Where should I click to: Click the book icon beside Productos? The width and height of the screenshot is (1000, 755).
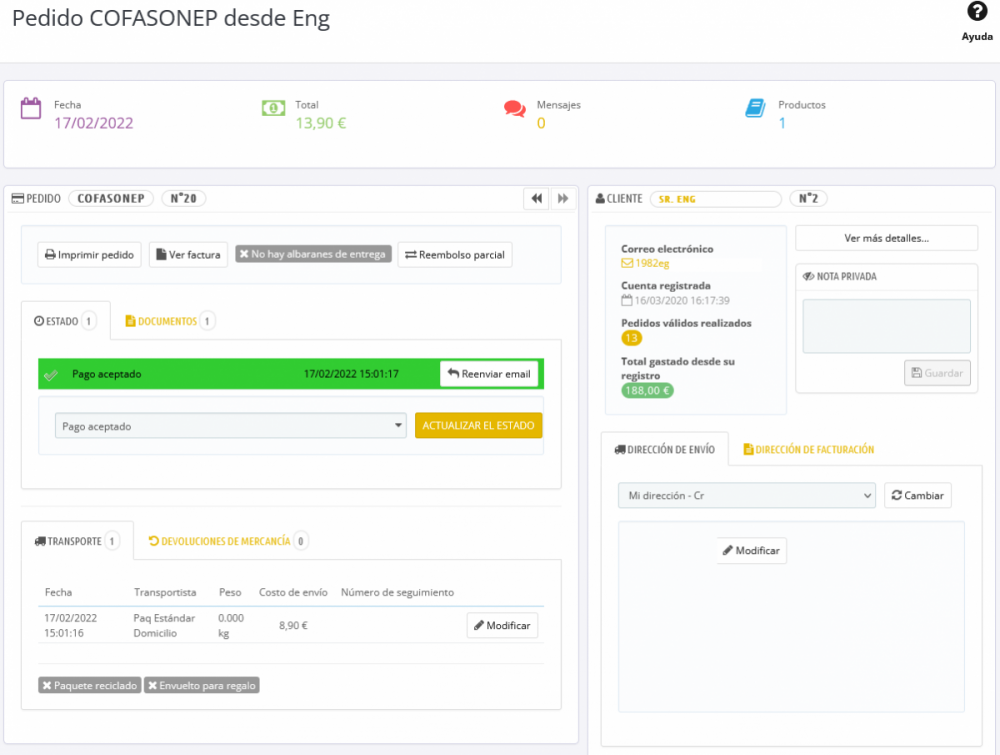click(x=755, y=108)
